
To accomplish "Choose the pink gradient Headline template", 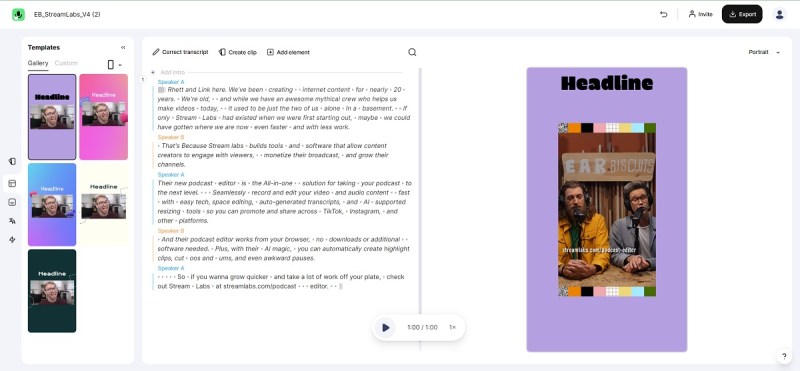I will click(x=104, y=117).
